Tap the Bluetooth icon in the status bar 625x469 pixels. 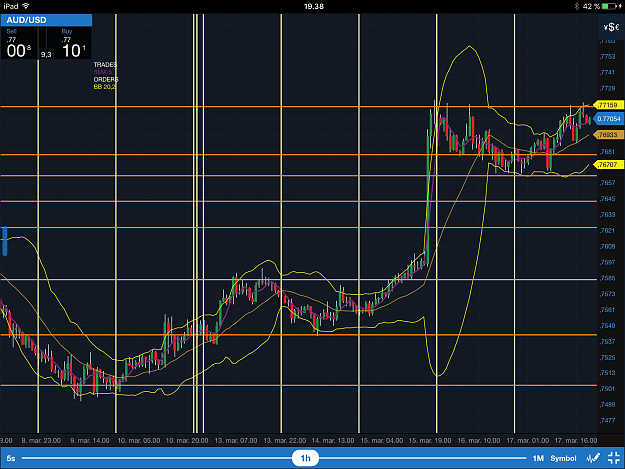(576, 6)
